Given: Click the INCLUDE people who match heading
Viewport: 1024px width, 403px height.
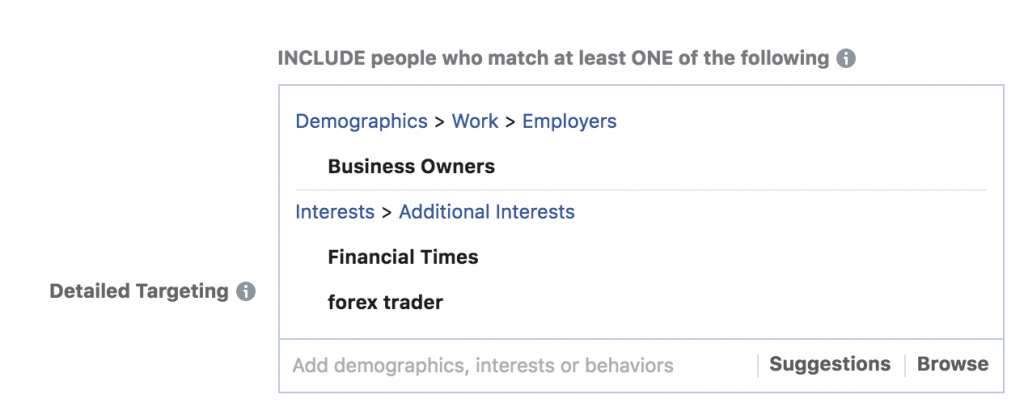Looking at the screenshot, I should pyautogui.click(x=553, y=59).
